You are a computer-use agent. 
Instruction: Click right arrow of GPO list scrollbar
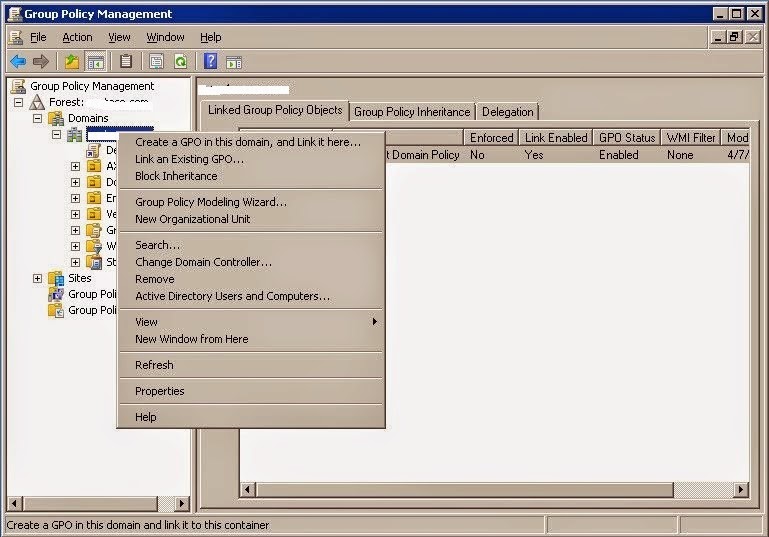coord(741,489)
